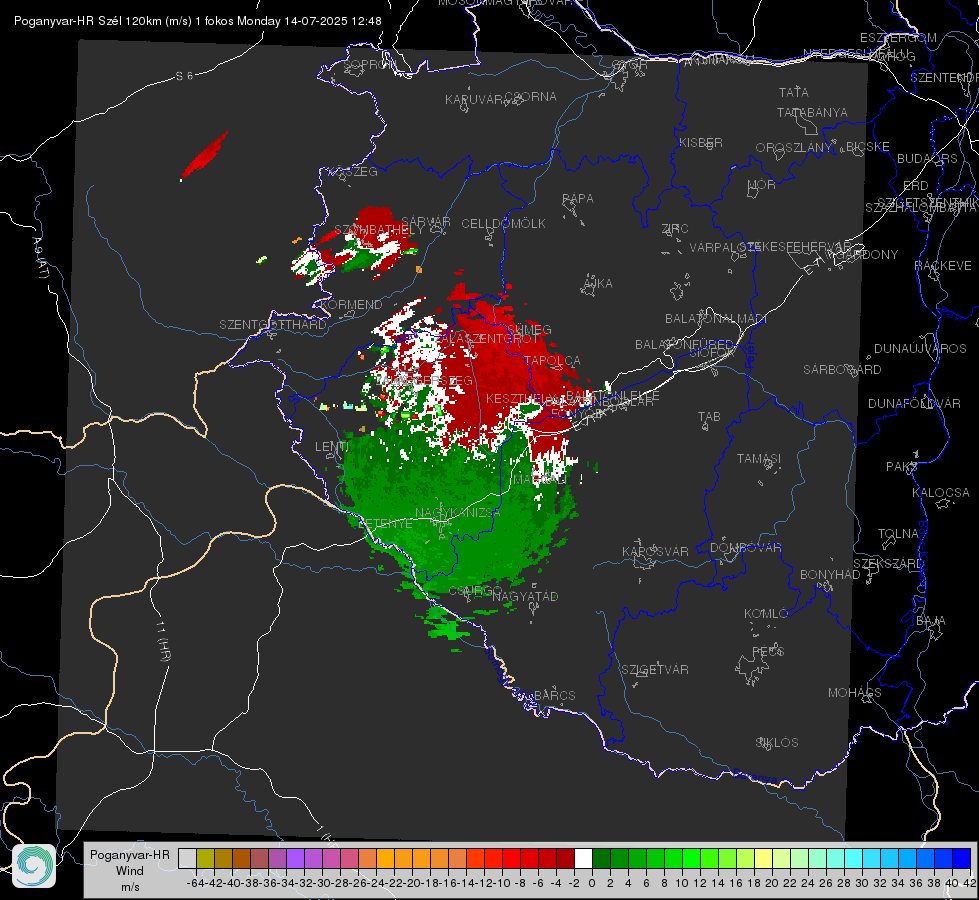Click the DUNAUJVAROS town label
This screenshot has height=900, width=979.
920,349
